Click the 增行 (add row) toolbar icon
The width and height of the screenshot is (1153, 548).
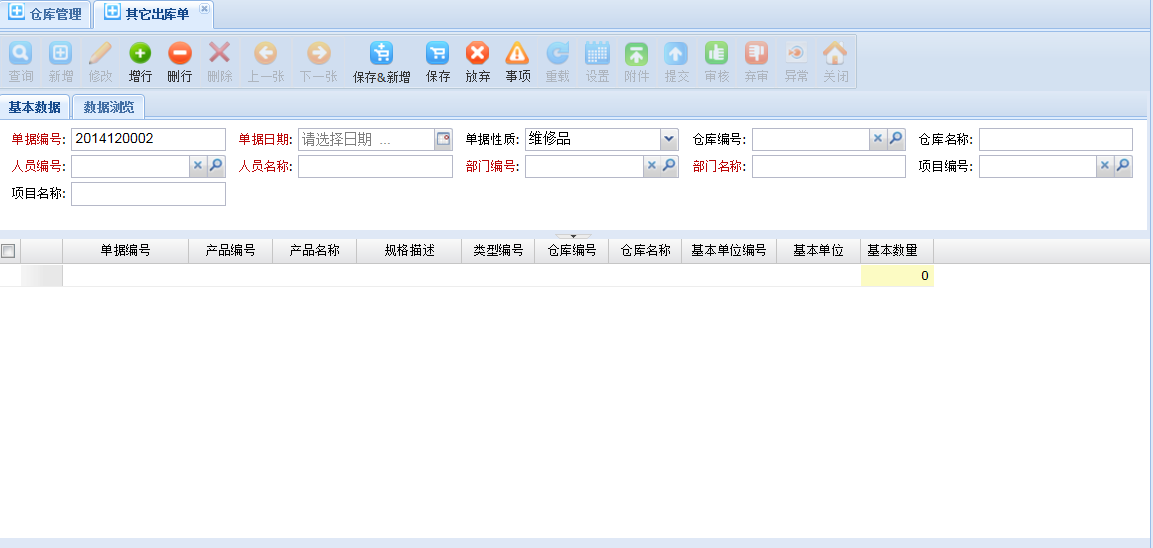coord(140,54)
